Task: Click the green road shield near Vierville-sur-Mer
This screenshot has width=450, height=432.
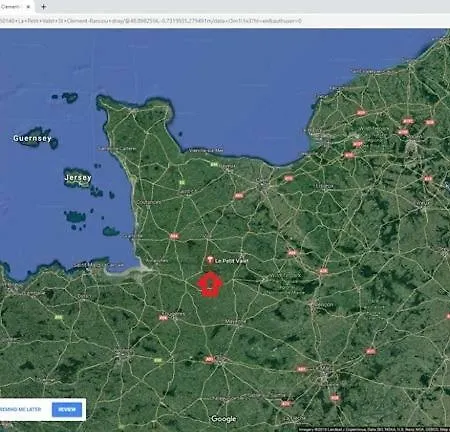Action: click(x=214, y=165)
